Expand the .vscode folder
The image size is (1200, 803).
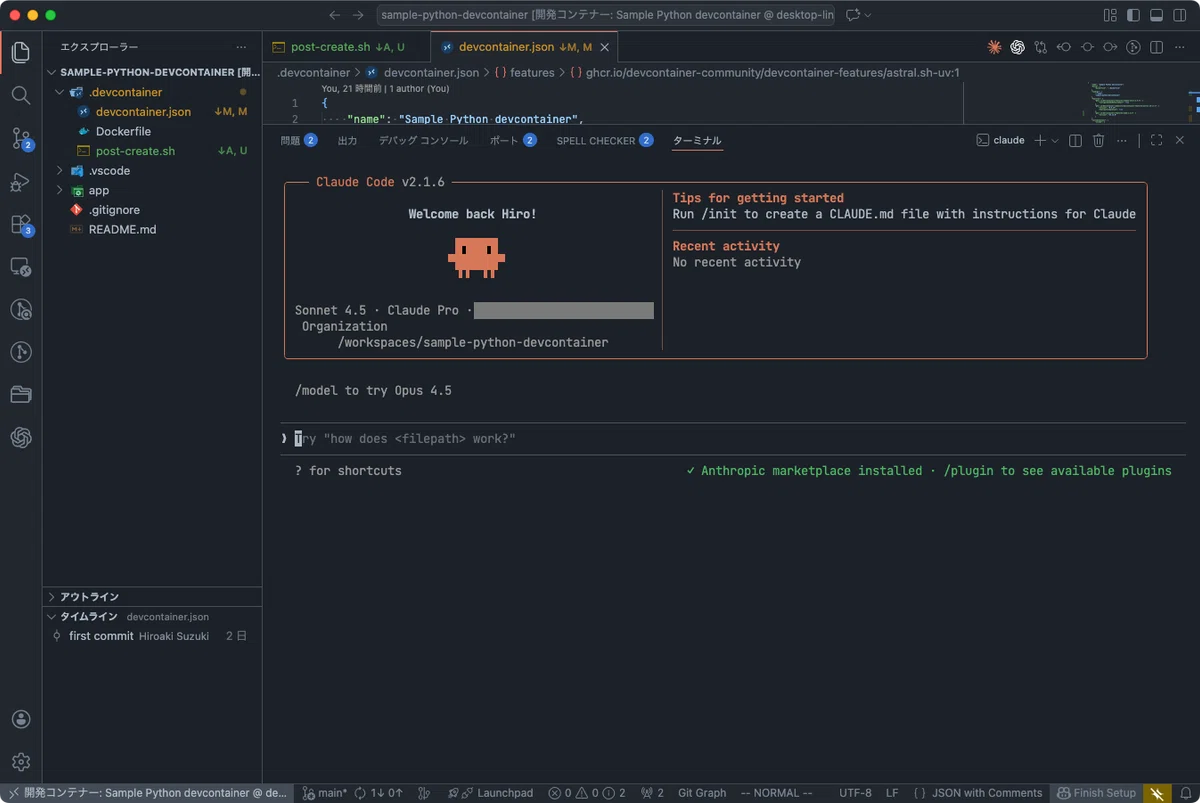coord(60,171)
